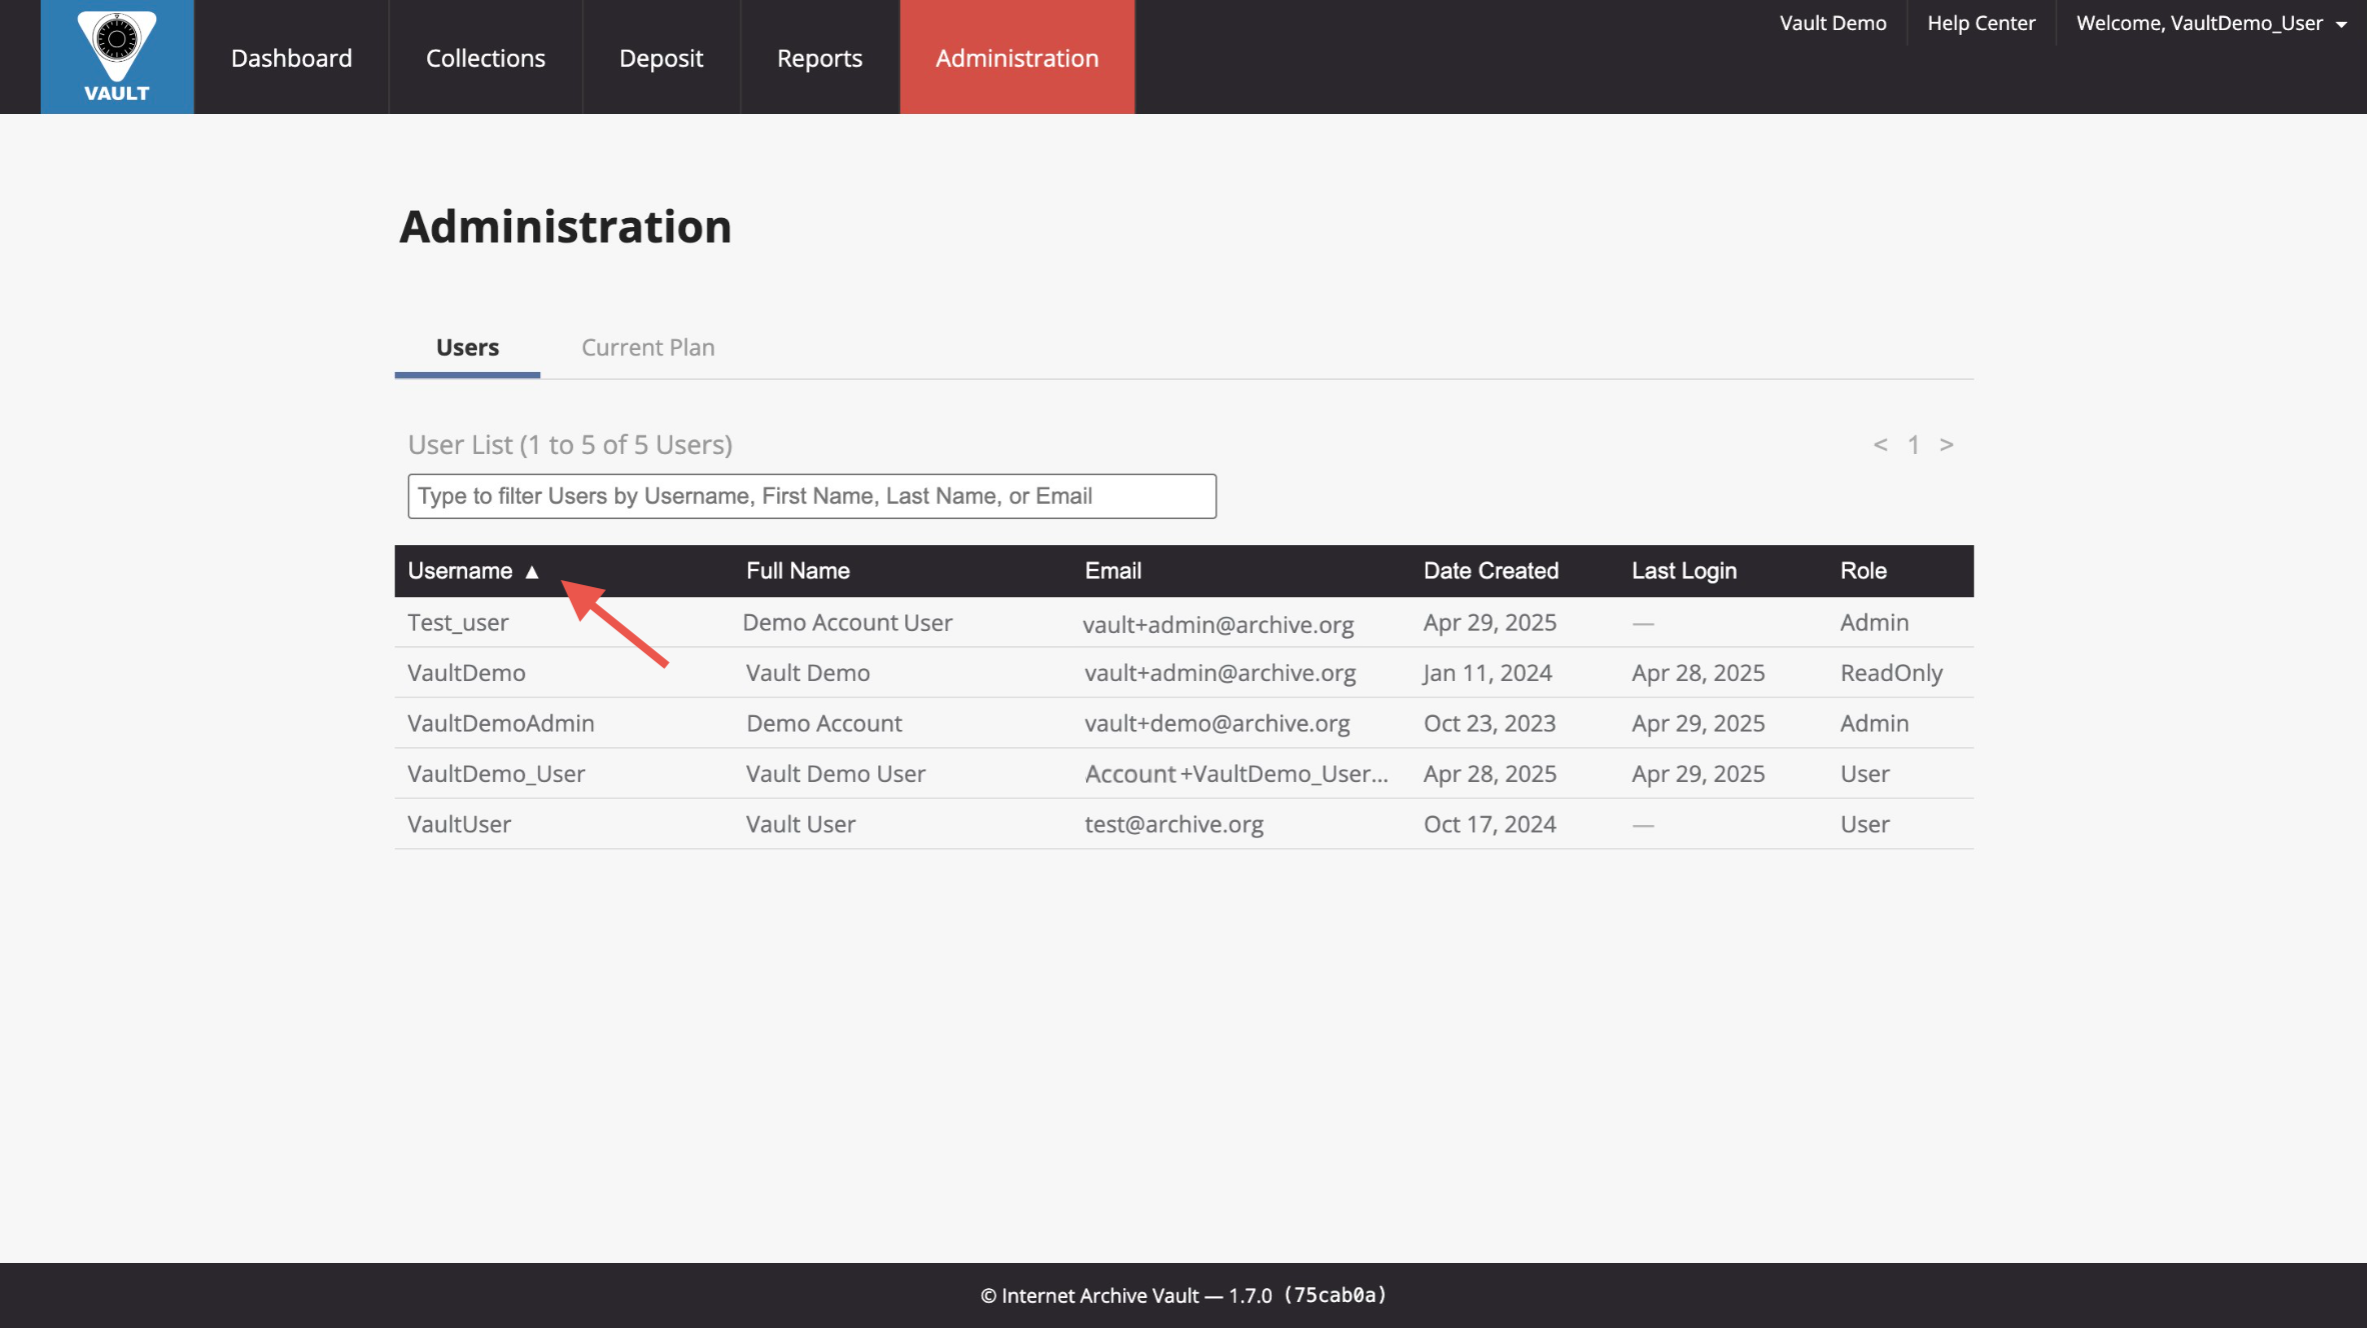Screen dimensions: 2367x1328
Task: Open the Collections menu item
Action: (485, 57)
